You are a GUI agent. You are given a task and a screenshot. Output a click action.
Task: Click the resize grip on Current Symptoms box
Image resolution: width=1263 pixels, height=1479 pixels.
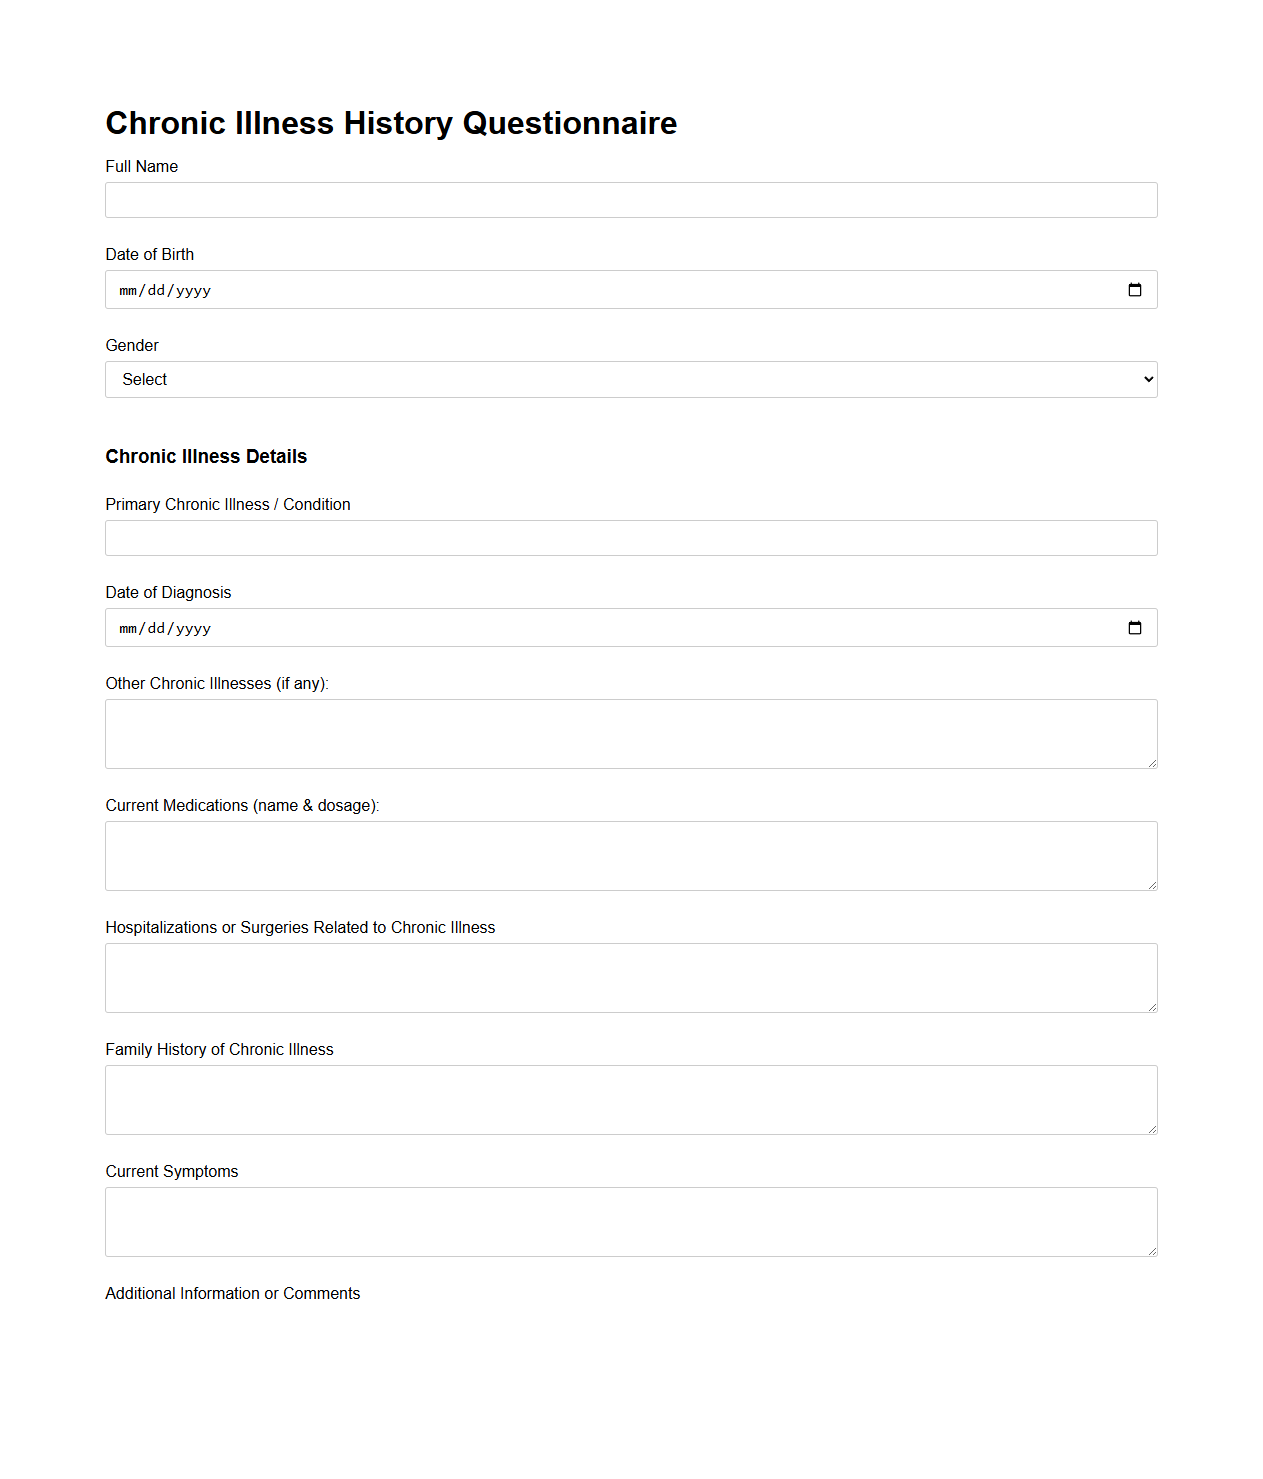[x=1151, y=1251]
